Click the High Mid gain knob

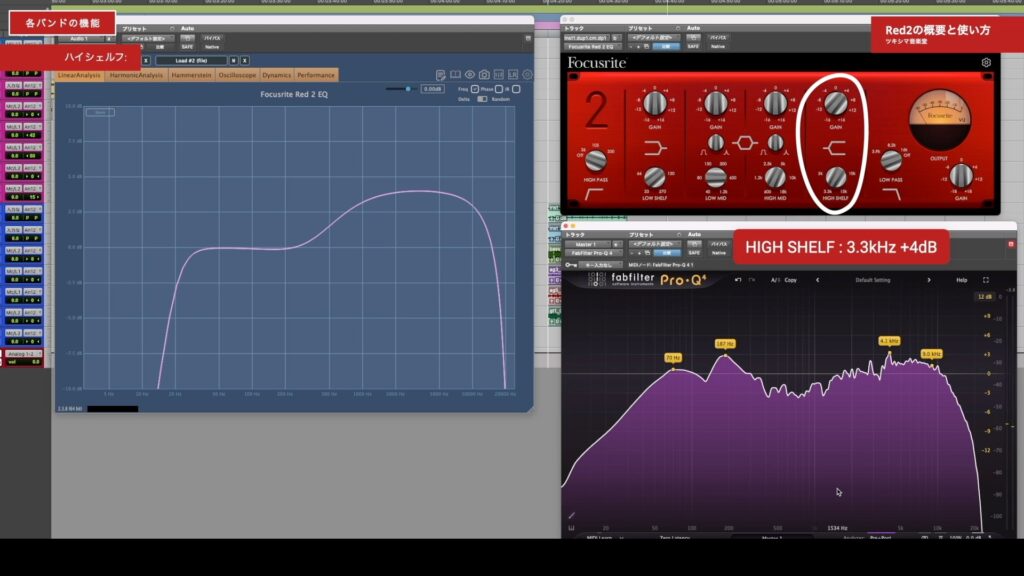point(775,103)
